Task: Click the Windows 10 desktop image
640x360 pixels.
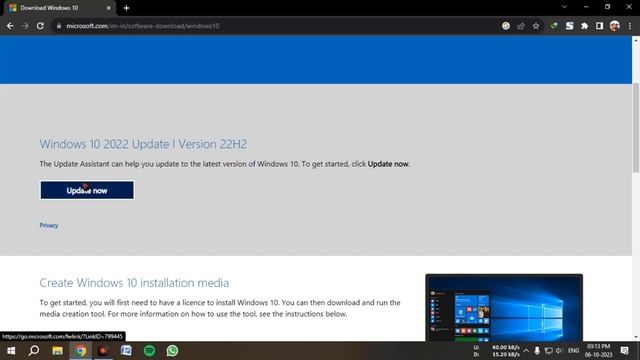Action: [x=504, y=308]
